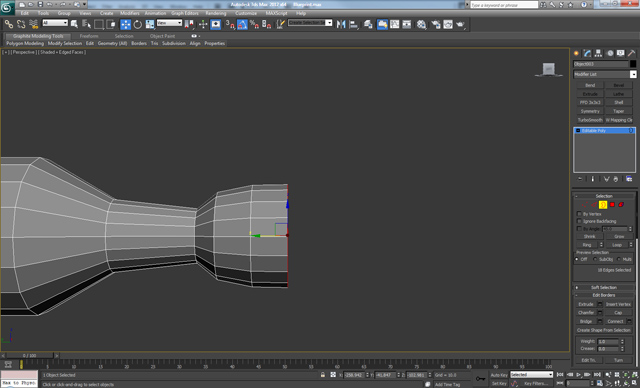The width and height of the screenshot is (640, 388).
Task: Enable the By Vertex checkbox
Action: point(579,214)
